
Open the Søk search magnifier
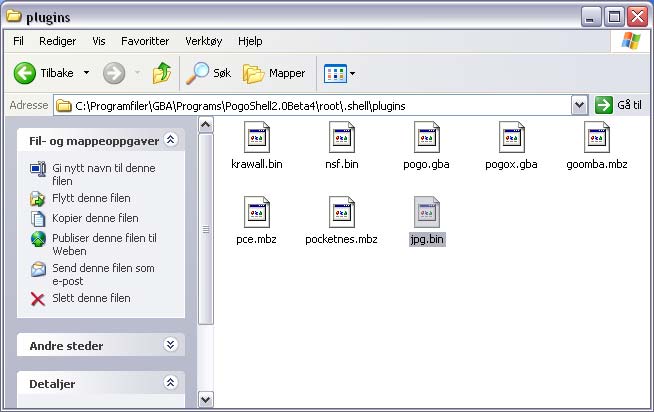(197, 73)
